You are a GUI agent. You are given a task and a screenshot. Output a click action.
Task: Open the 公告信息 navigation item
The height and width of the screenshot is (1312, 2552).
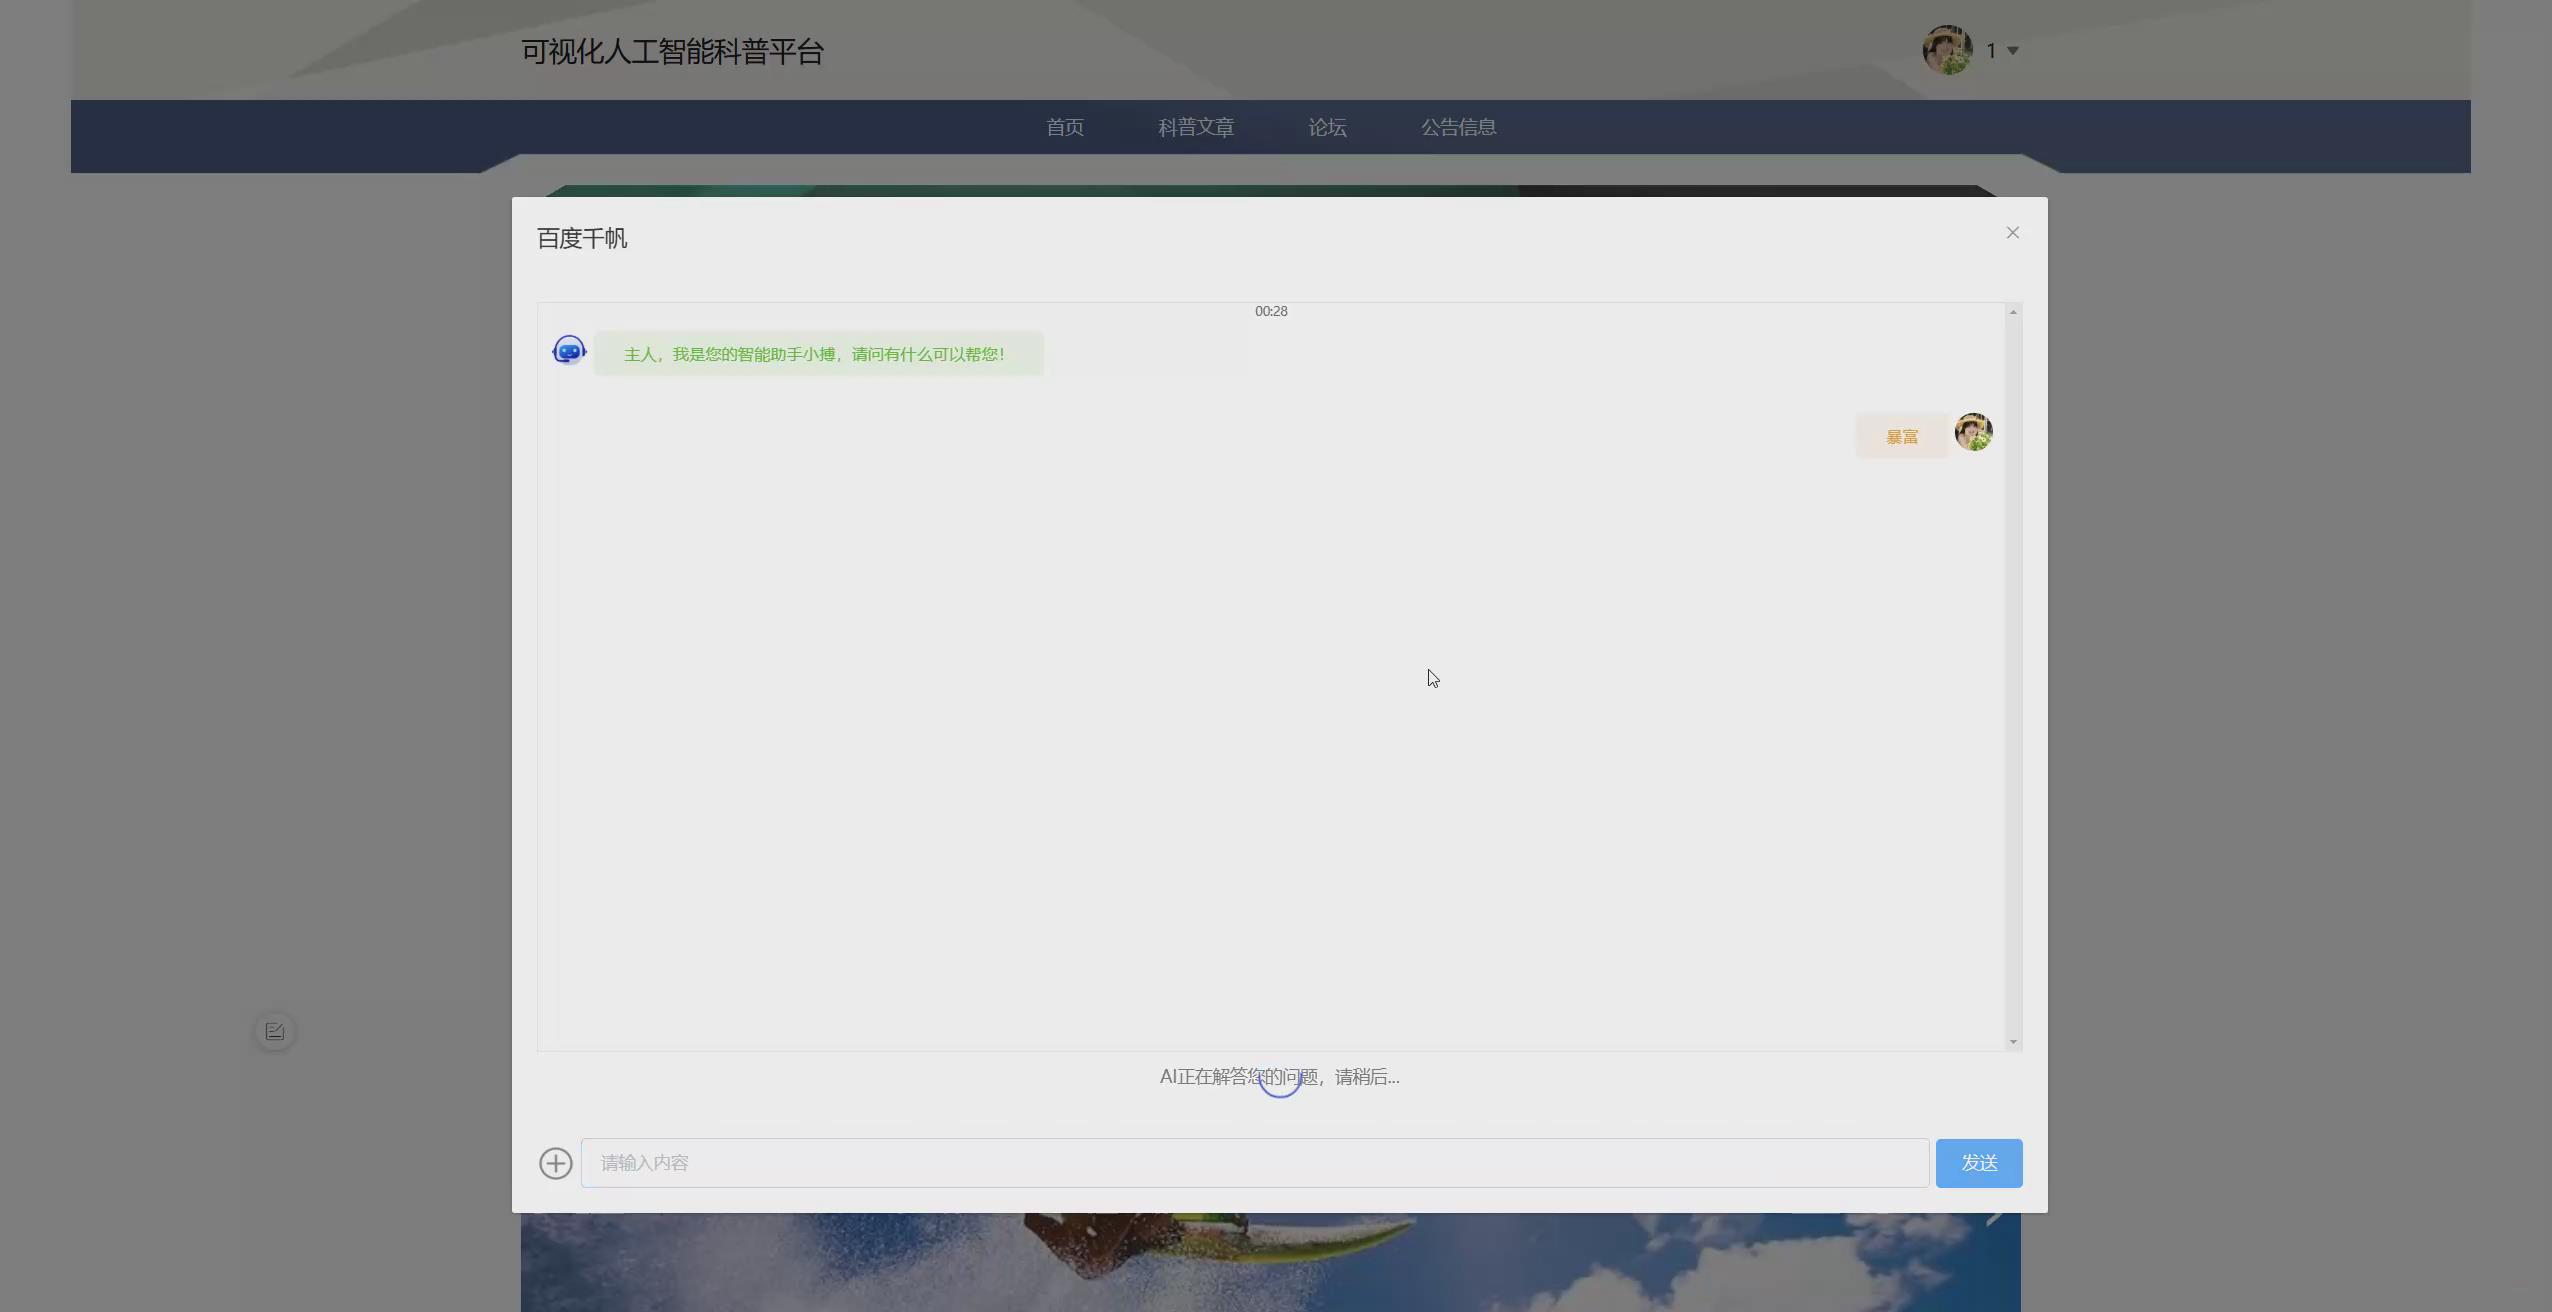pos(1458,127)
